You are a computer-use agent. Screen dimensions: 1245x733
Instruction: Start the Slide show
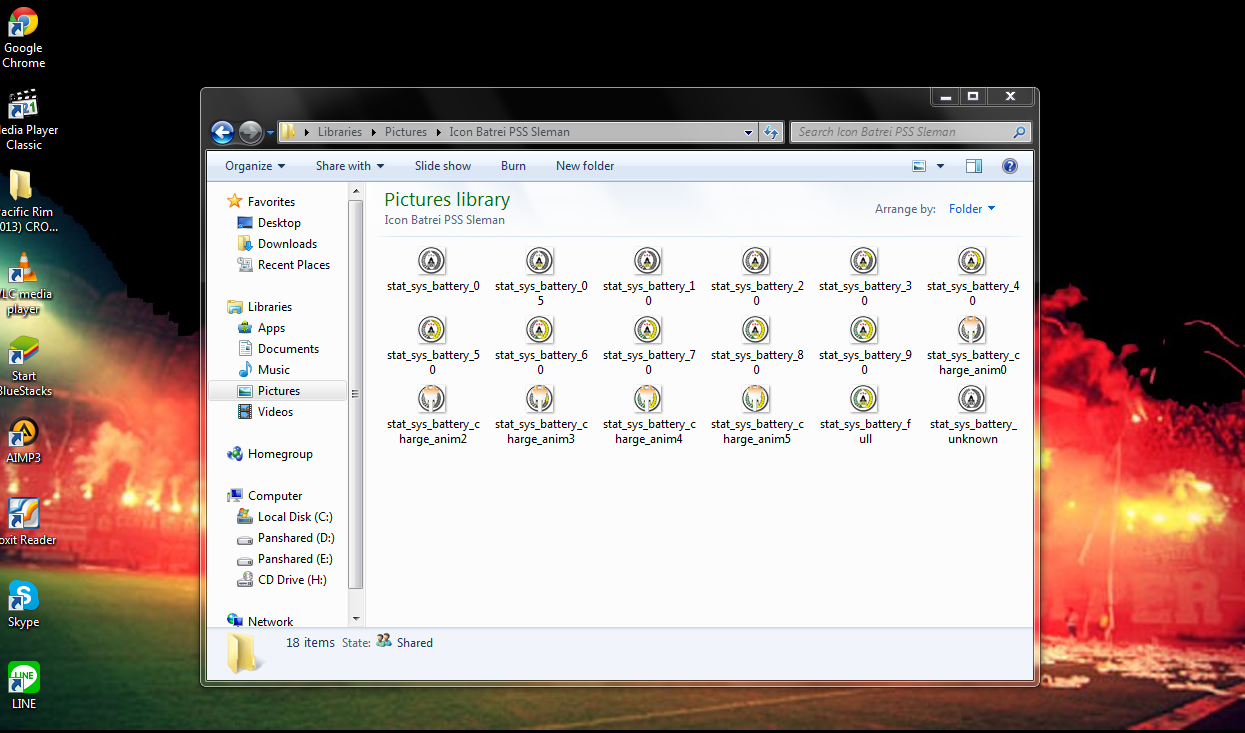443,166
